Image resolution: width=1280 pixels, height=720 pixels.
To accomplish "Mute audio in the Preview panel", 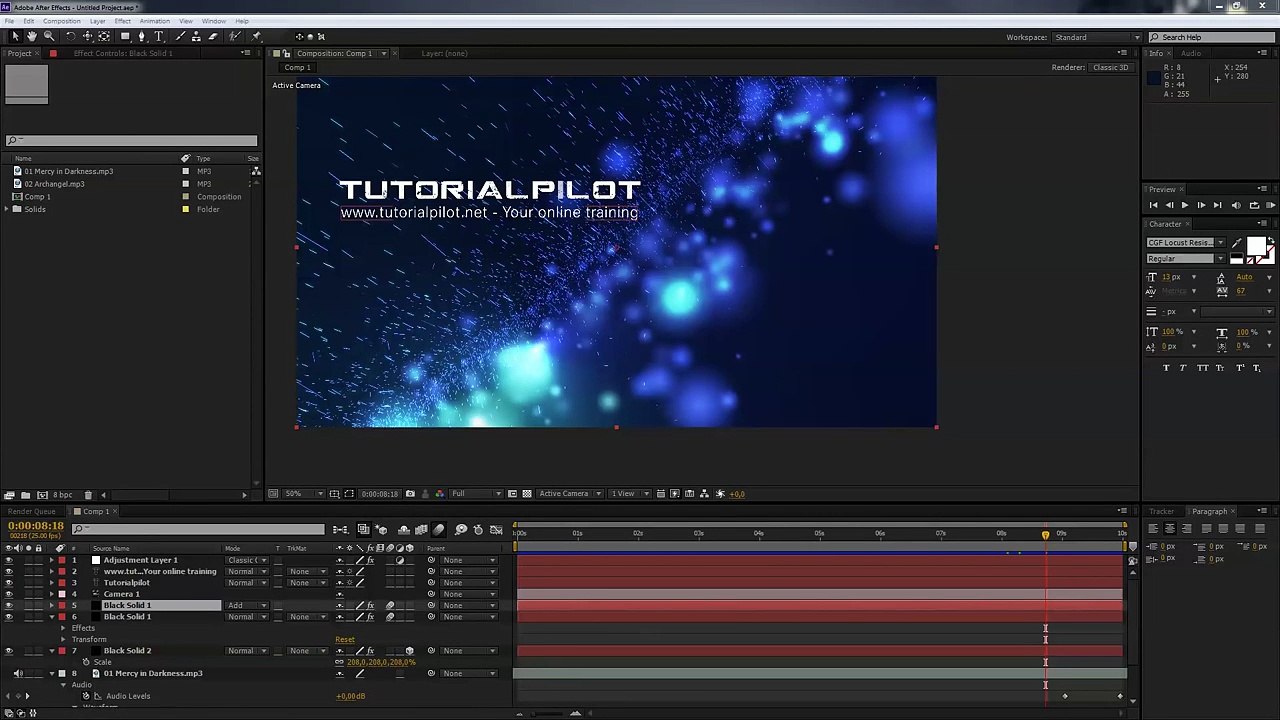I will pyautogui.click(x=1236, y=205).
